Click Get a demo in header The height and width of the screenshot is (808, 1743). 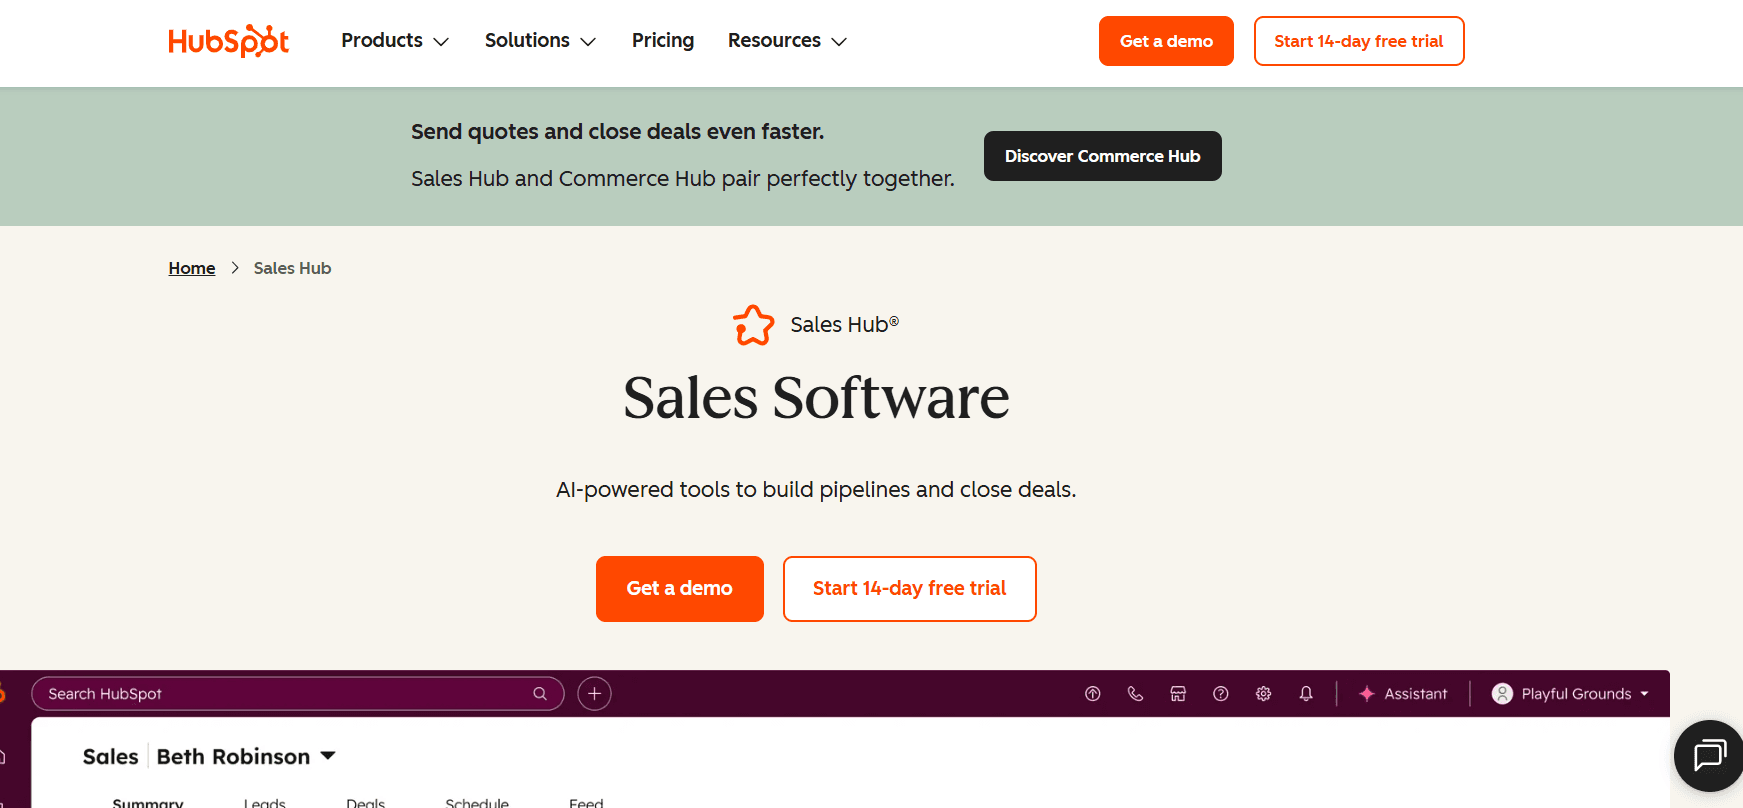[x=1166, y=41]
